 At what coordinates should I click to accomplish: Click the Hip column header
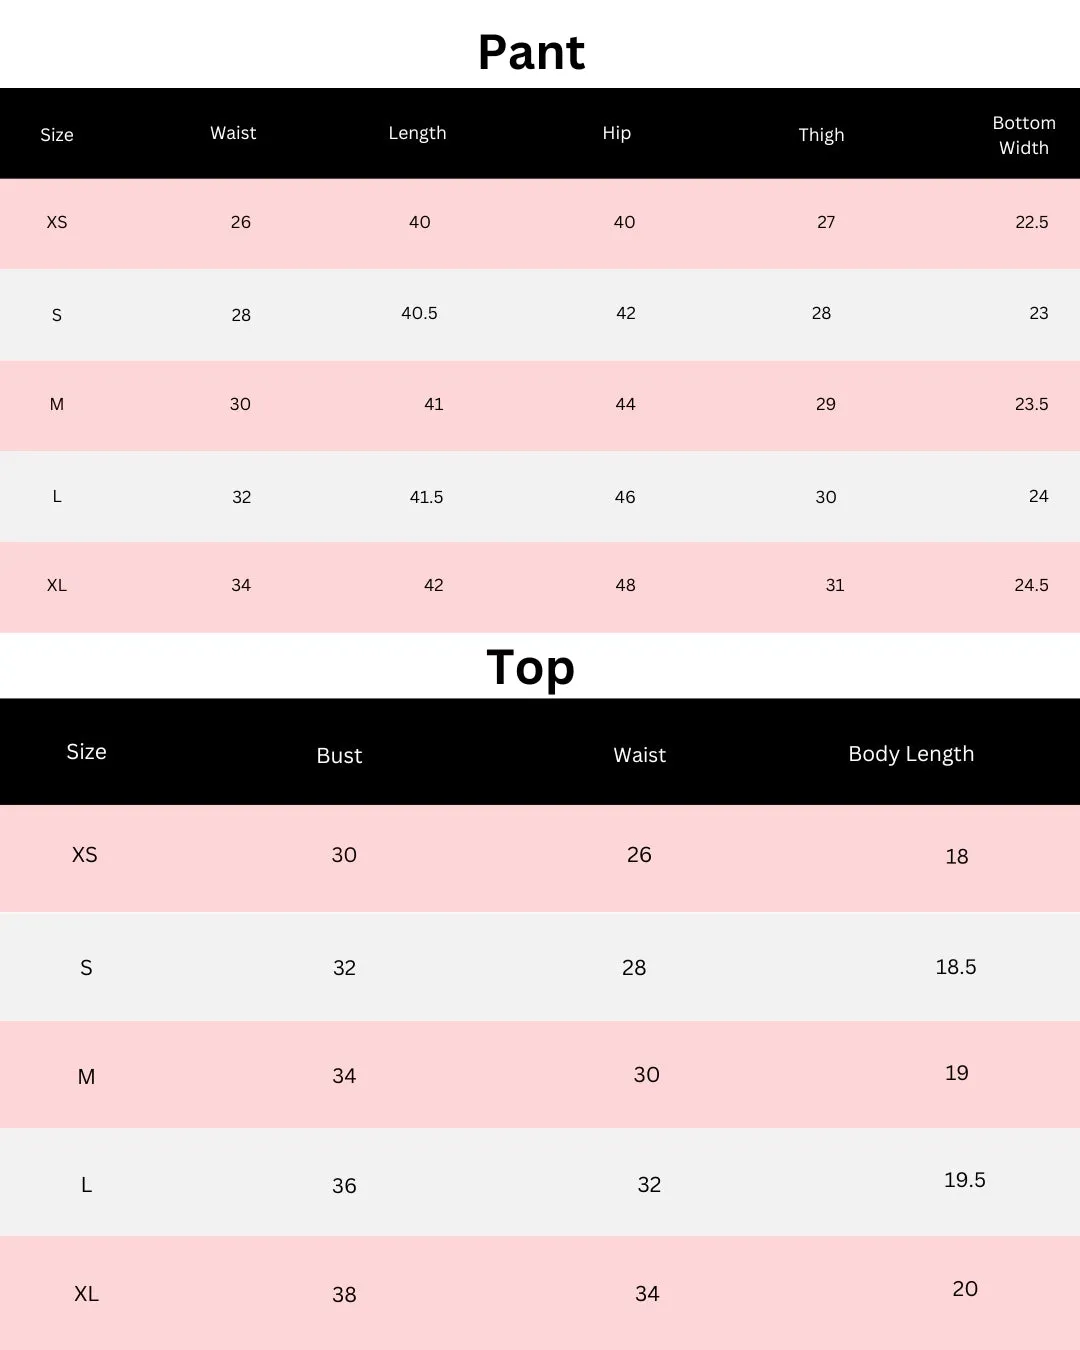(617, 133)
